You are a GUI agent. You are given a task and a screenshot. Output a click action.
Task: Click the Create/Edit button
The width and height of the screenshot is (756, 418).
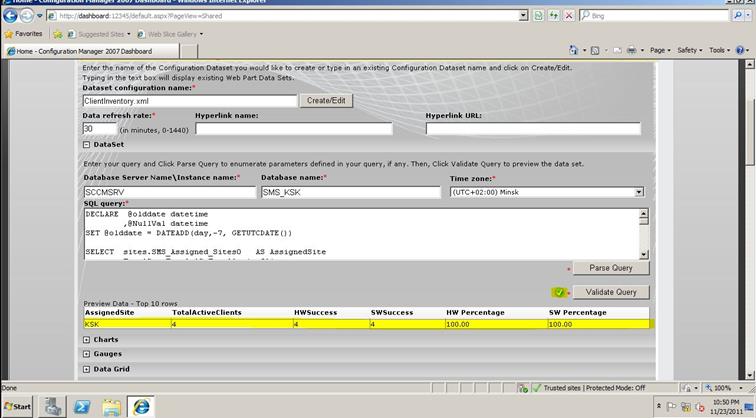pos(326,101)
